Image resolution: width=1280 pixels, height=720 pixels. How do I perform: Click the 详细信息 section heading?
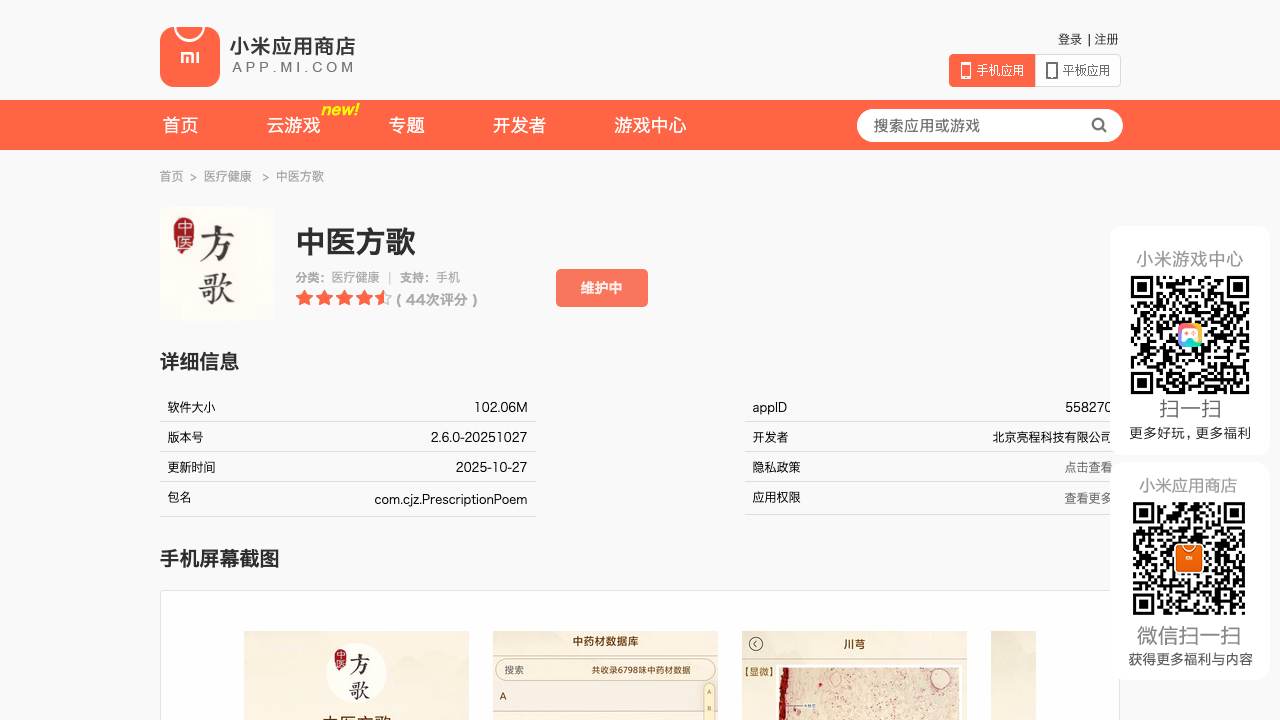tap(200, 362)
